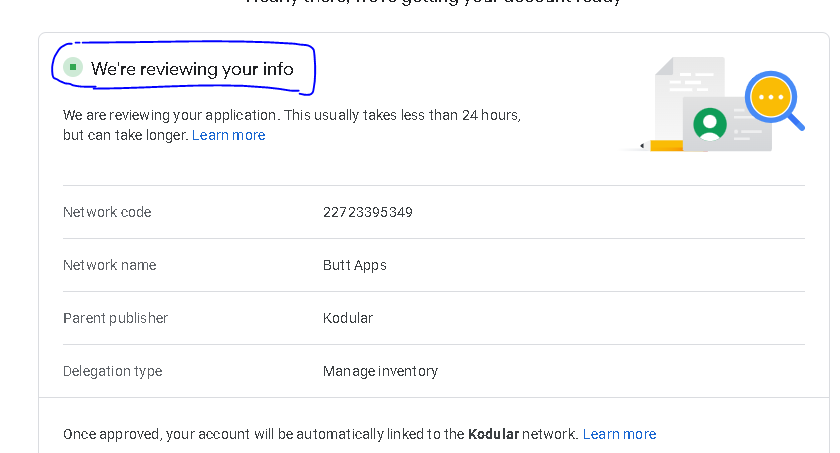Click the Network name label
Viewport: 840px width, 453px height.
tap(109, 265)
